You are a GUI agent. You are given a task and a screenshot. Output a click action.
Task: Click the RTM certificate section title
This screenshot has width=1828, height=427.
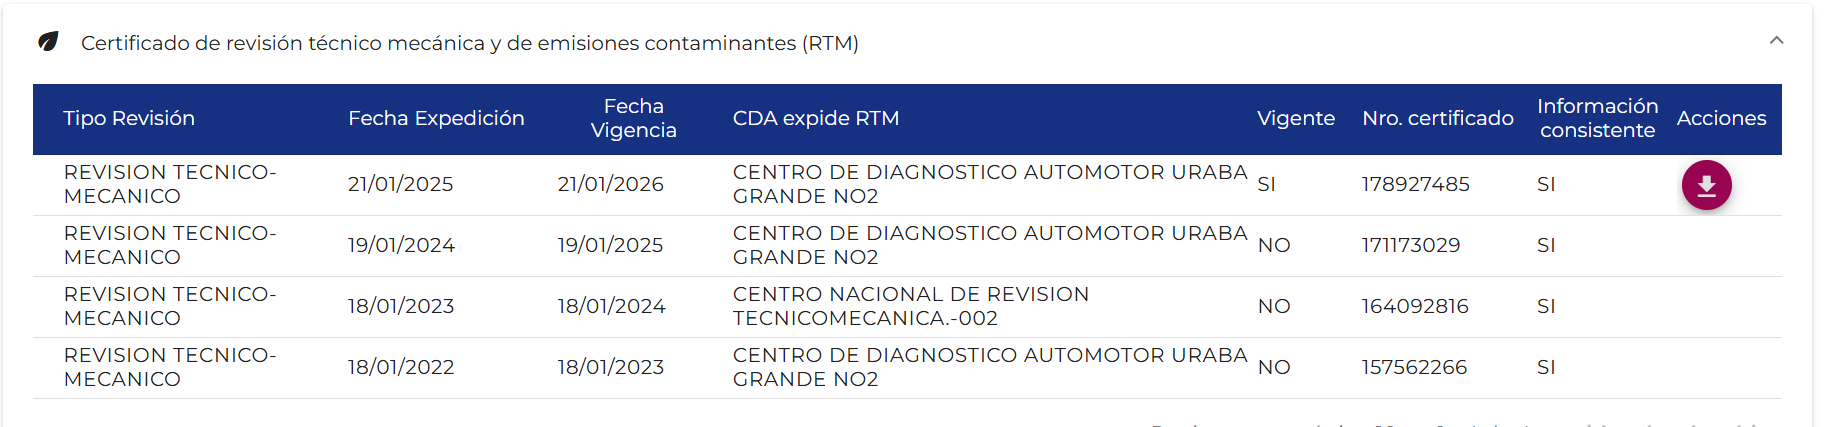click(x=469, y=43)
